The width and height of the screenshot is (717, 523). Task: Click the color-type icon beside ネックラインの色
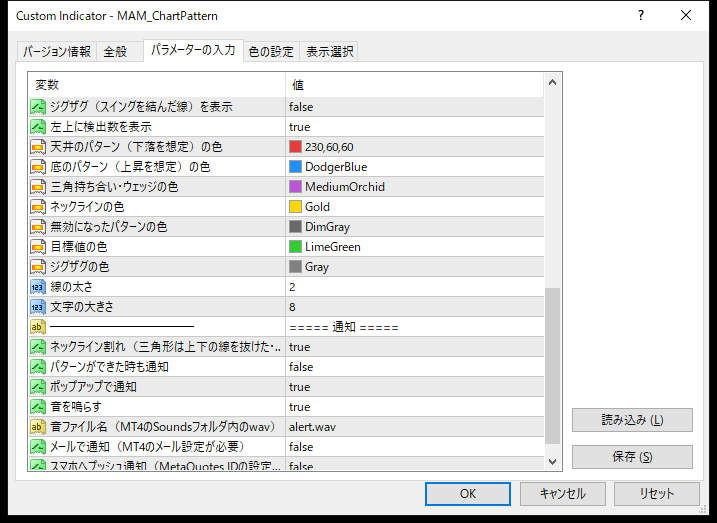point(38,207)
